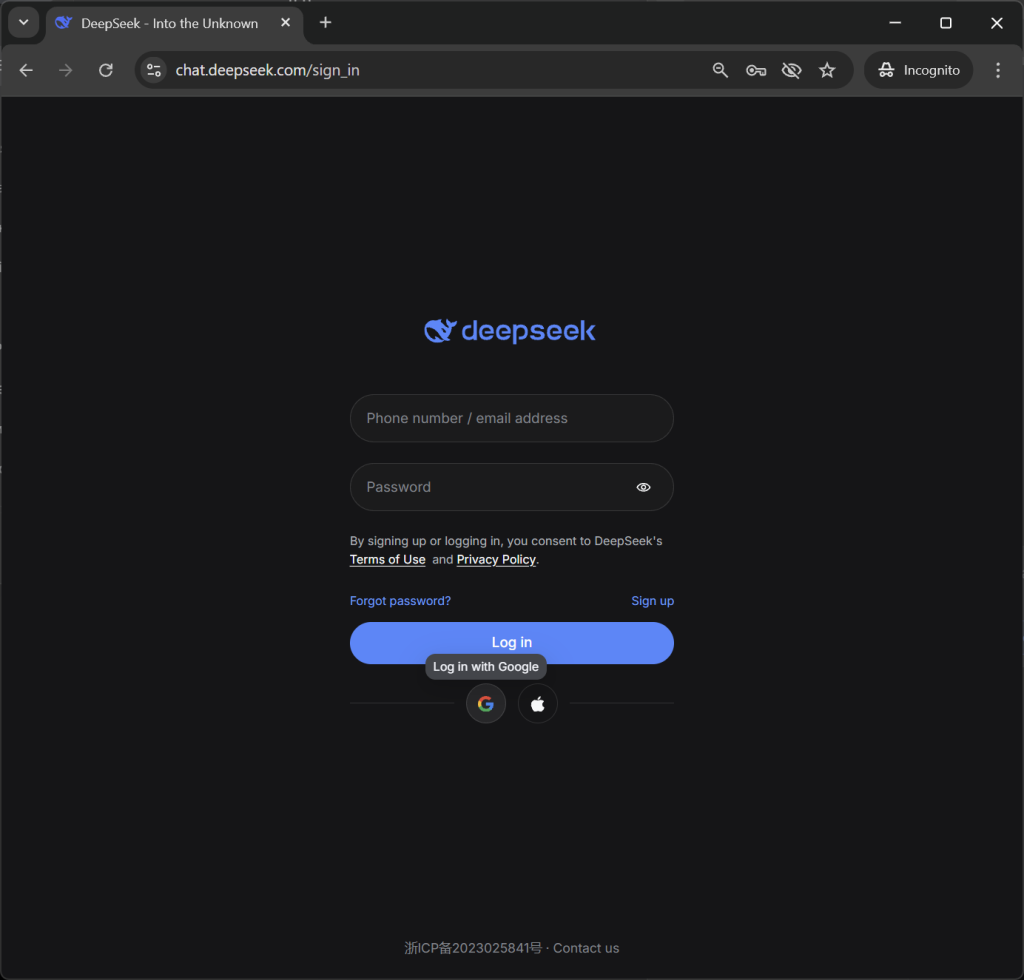Log in with the Google icon

coord(485,704)
